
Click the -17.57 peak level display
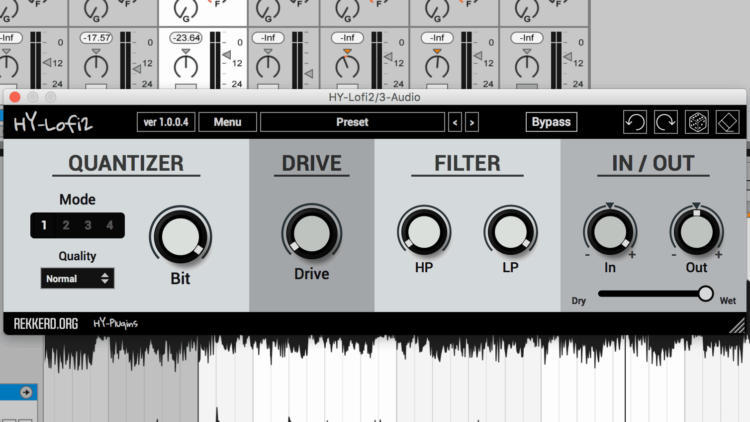[x=96, y=38]
